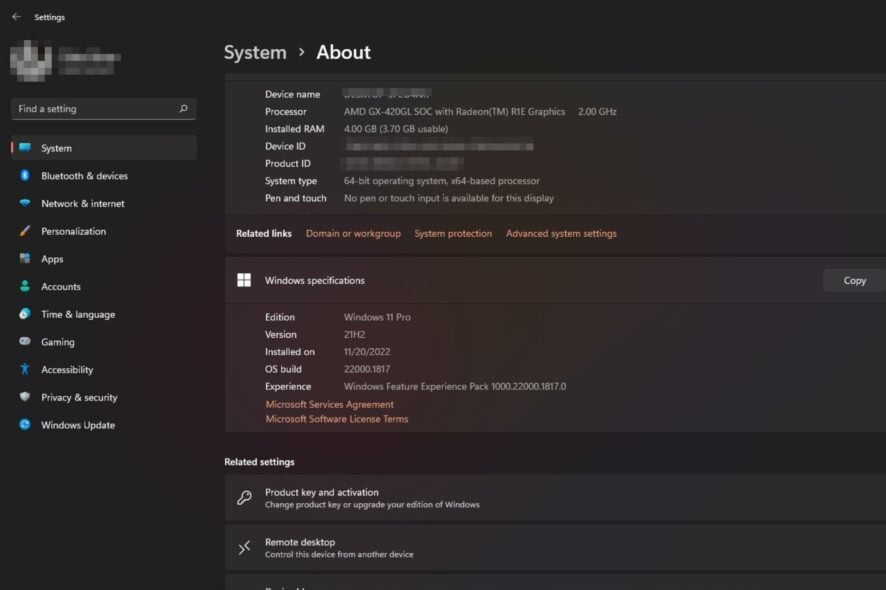Click the search magnifier icon
Image resolution: width=886 pixels, height=590 pixels.
click(183, 109)
